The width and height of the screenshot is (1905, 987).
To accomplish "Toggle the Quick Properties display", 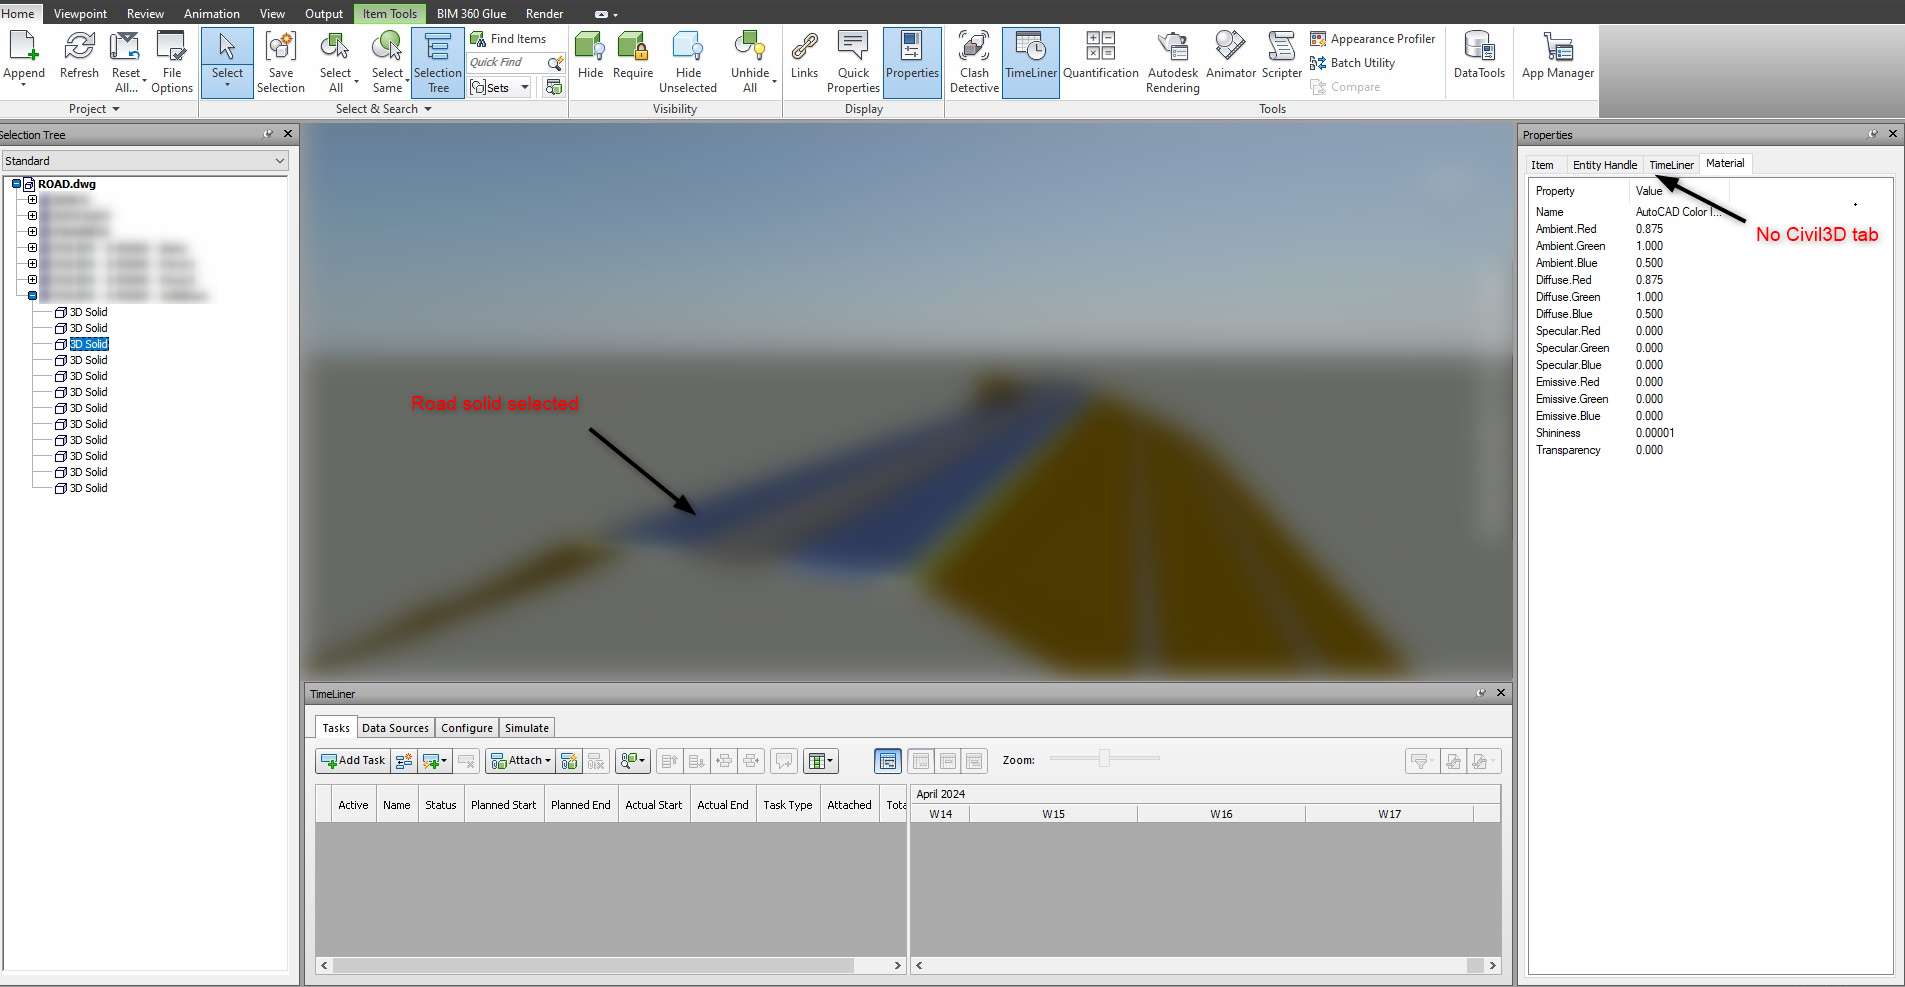I will [852, 62].
